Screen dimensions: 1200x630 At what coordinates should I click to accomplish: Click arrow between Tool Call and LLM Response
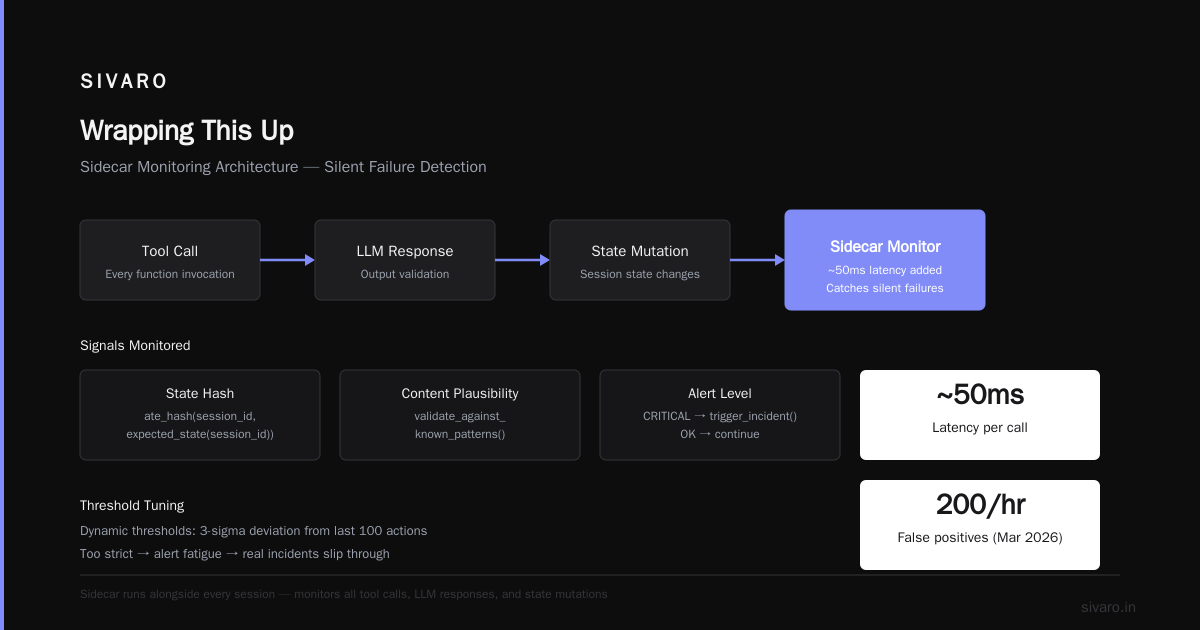coord(288,260)
